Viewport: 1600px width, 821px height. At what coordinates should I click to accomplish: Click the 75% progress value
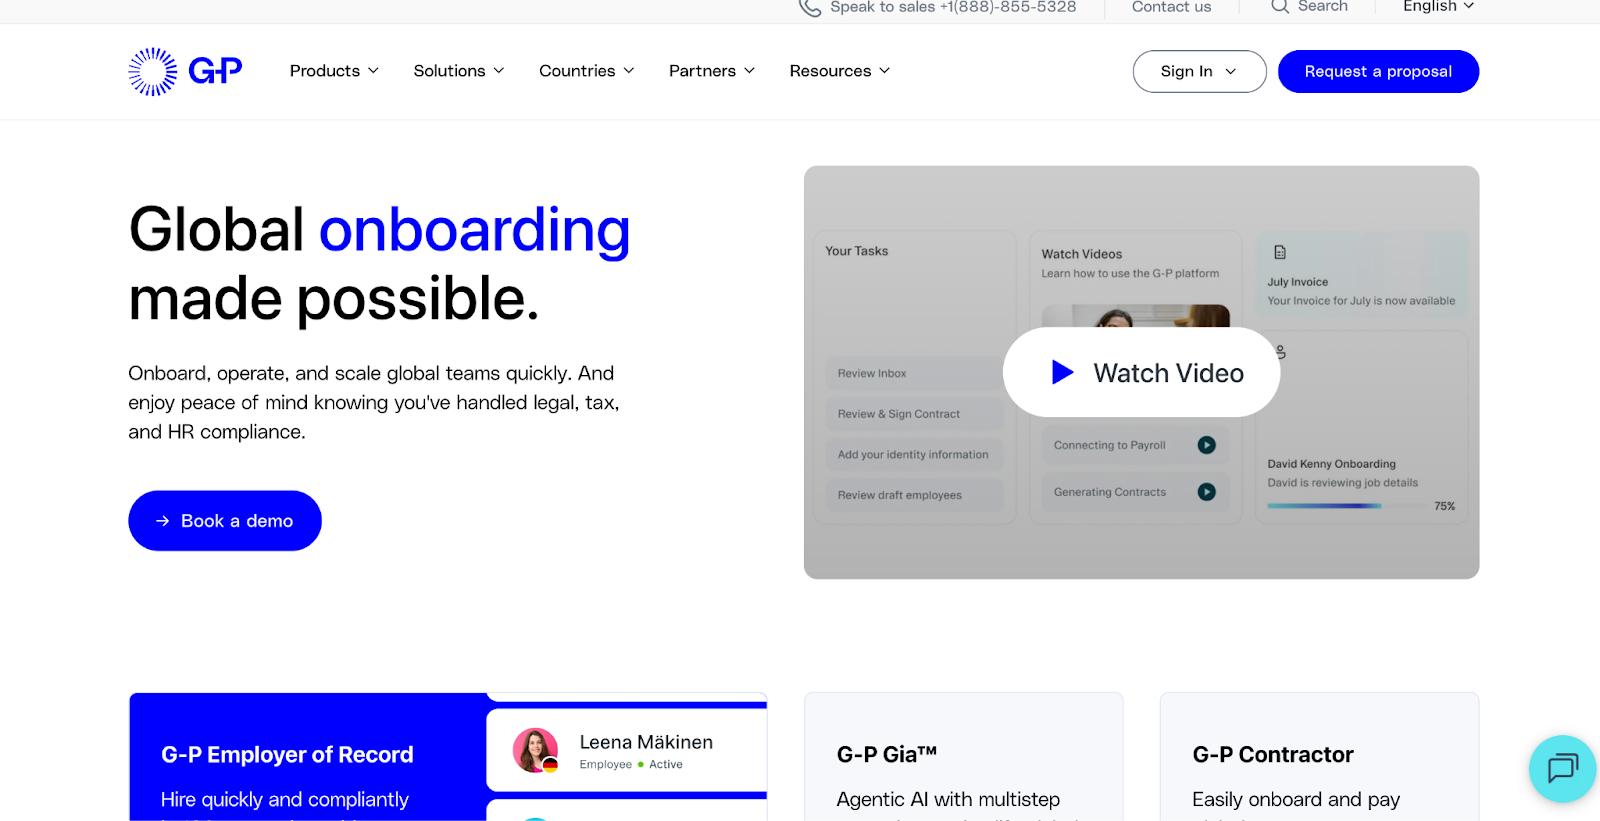tap(1445, 506)
